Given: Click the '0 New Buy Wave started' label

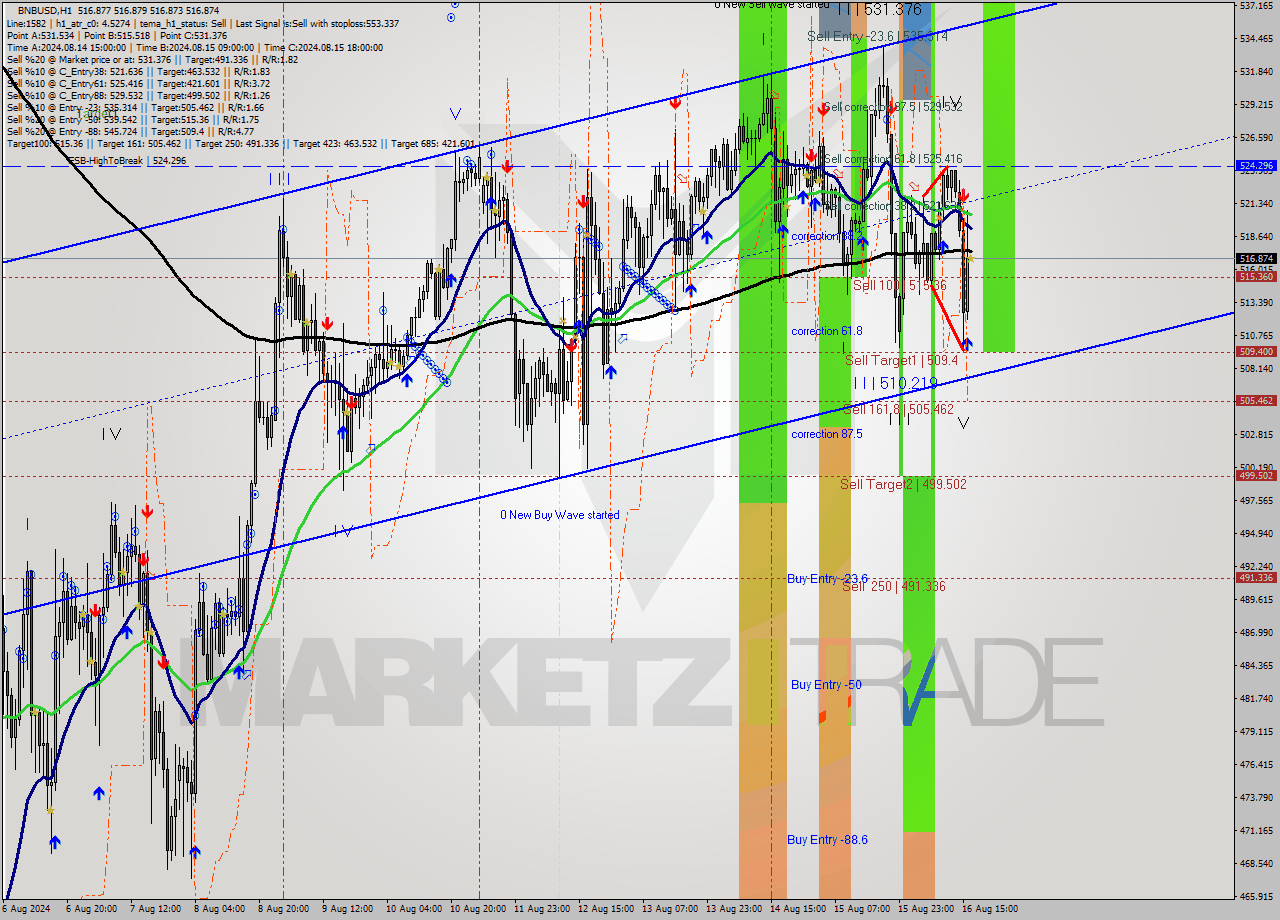Looking at the screenshot, I should coord(560,515).
